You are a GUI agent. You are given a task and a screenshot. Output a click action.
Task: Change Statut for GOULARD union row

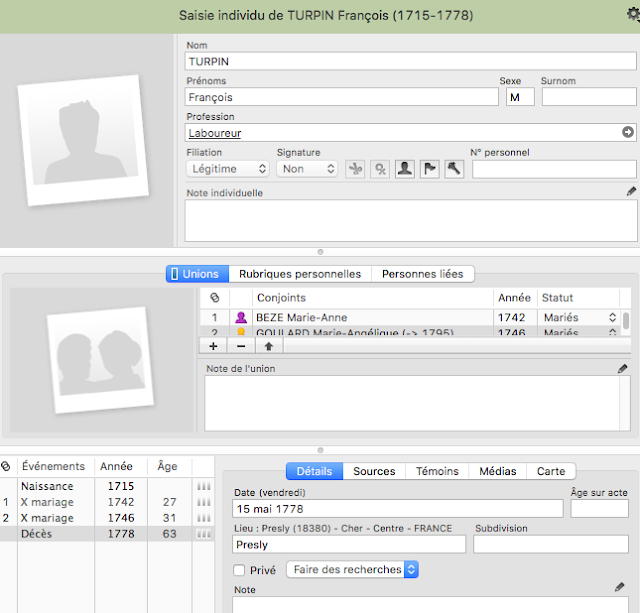[580, 331]
